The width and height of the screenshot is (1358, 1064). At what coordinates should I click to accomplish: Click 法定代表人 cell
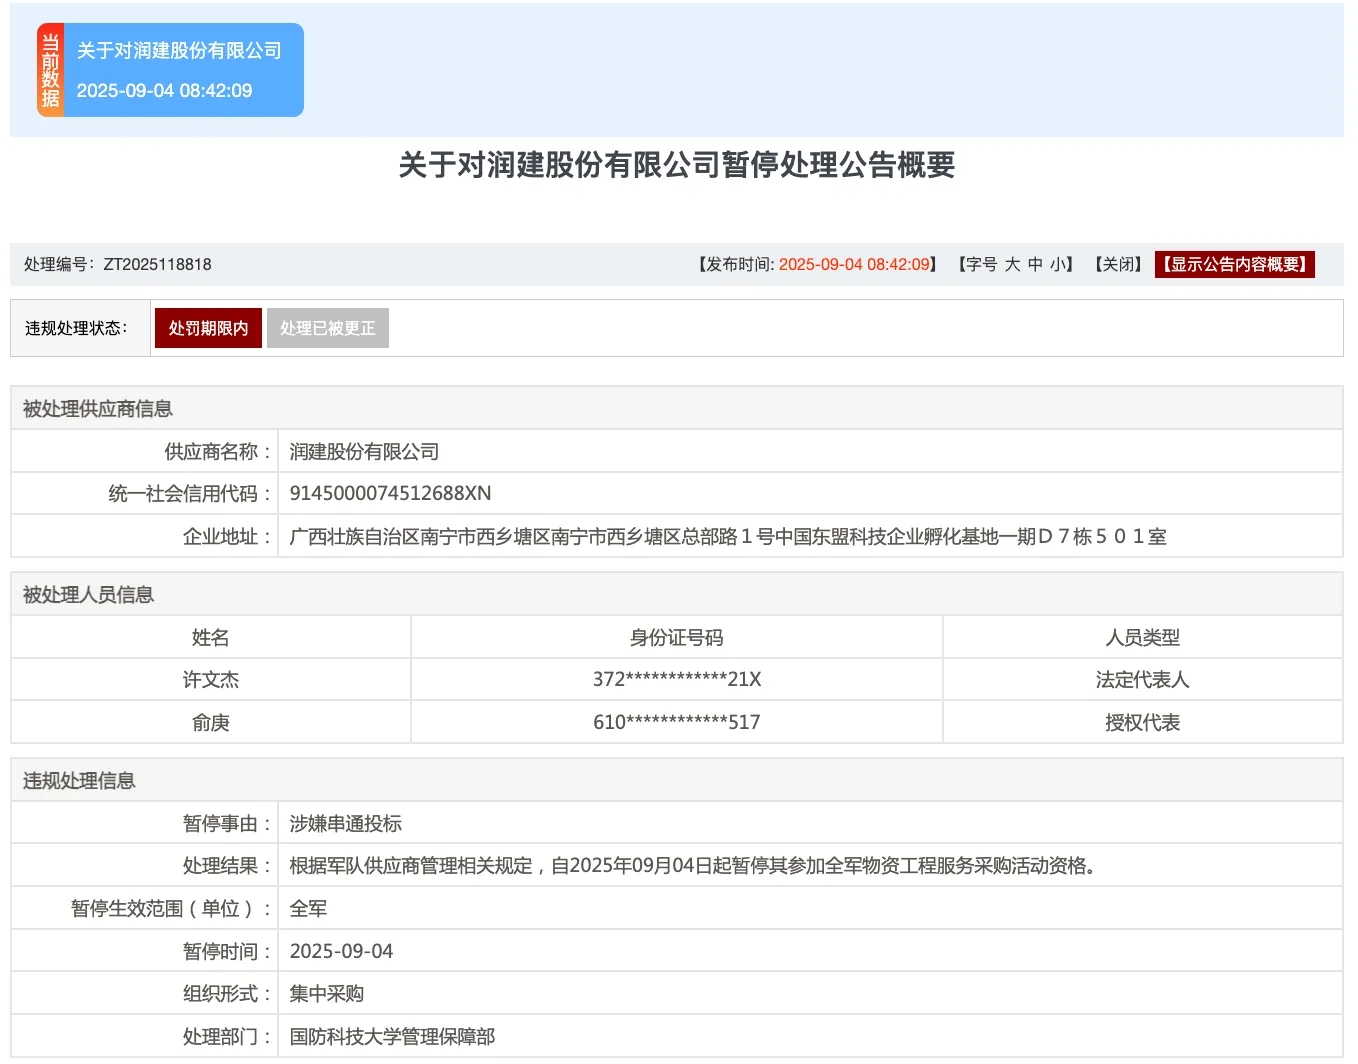tap(1143, 680)
